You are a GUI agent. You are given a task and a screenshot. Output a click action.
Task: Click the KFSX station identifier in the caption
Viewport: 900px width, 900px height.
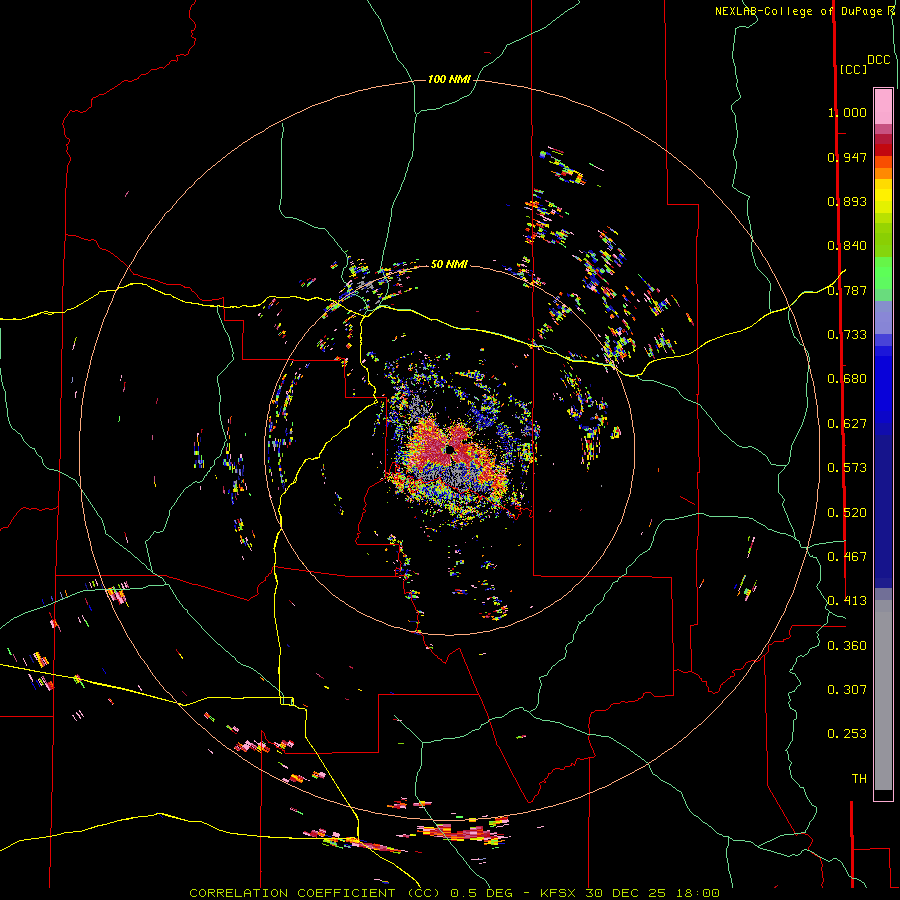pyautogui.click(x=557, y=893)
